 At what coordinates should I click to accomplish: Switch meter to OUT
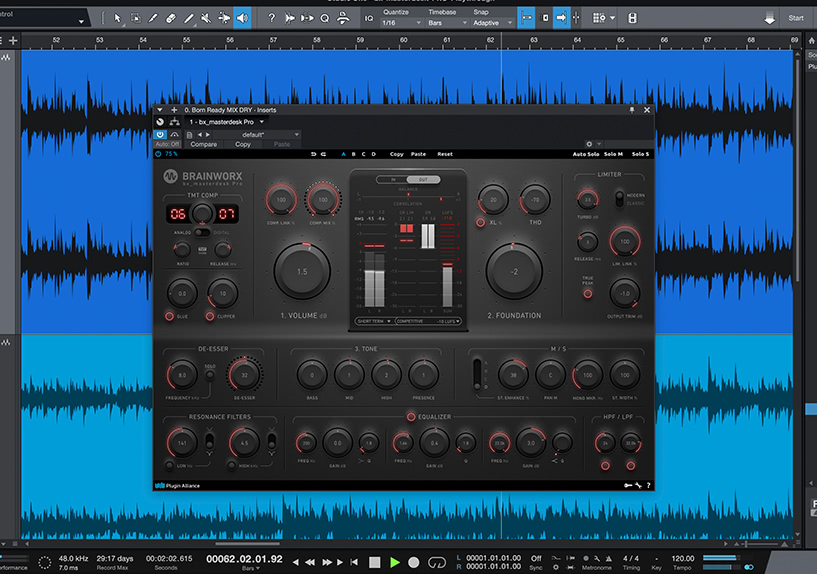(423, 180)
